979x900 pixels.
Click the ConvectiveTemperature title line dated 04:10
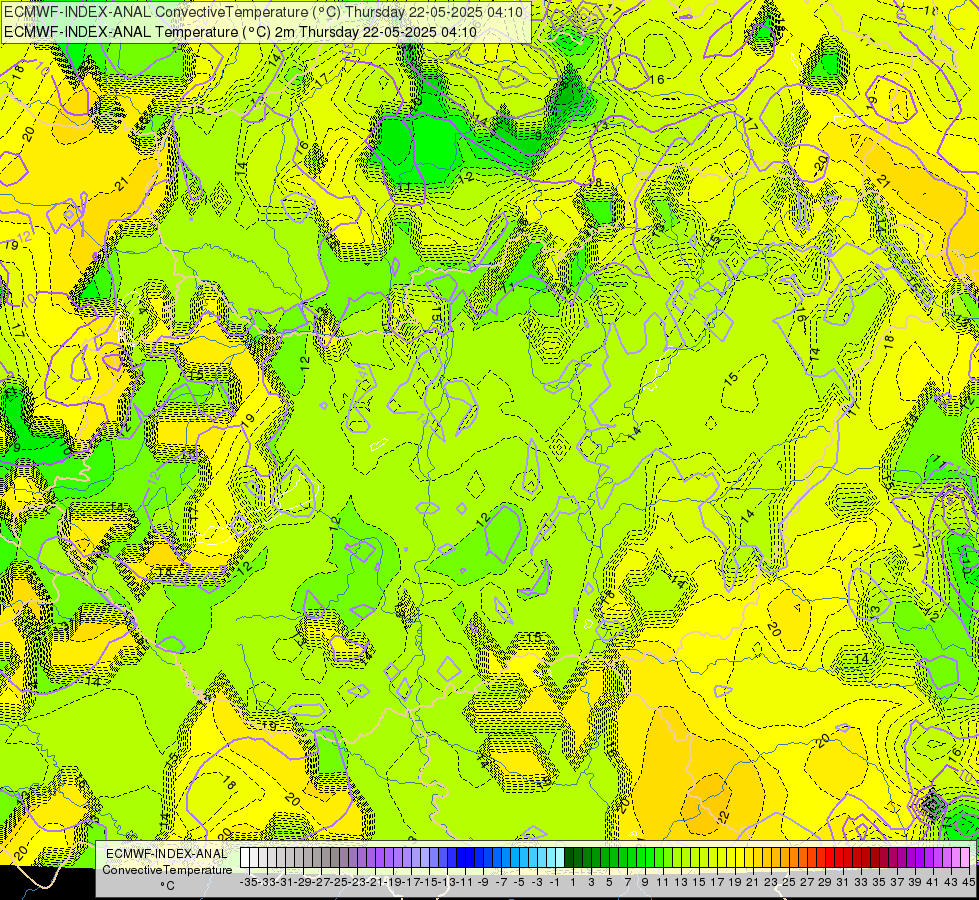click(263, 11)
